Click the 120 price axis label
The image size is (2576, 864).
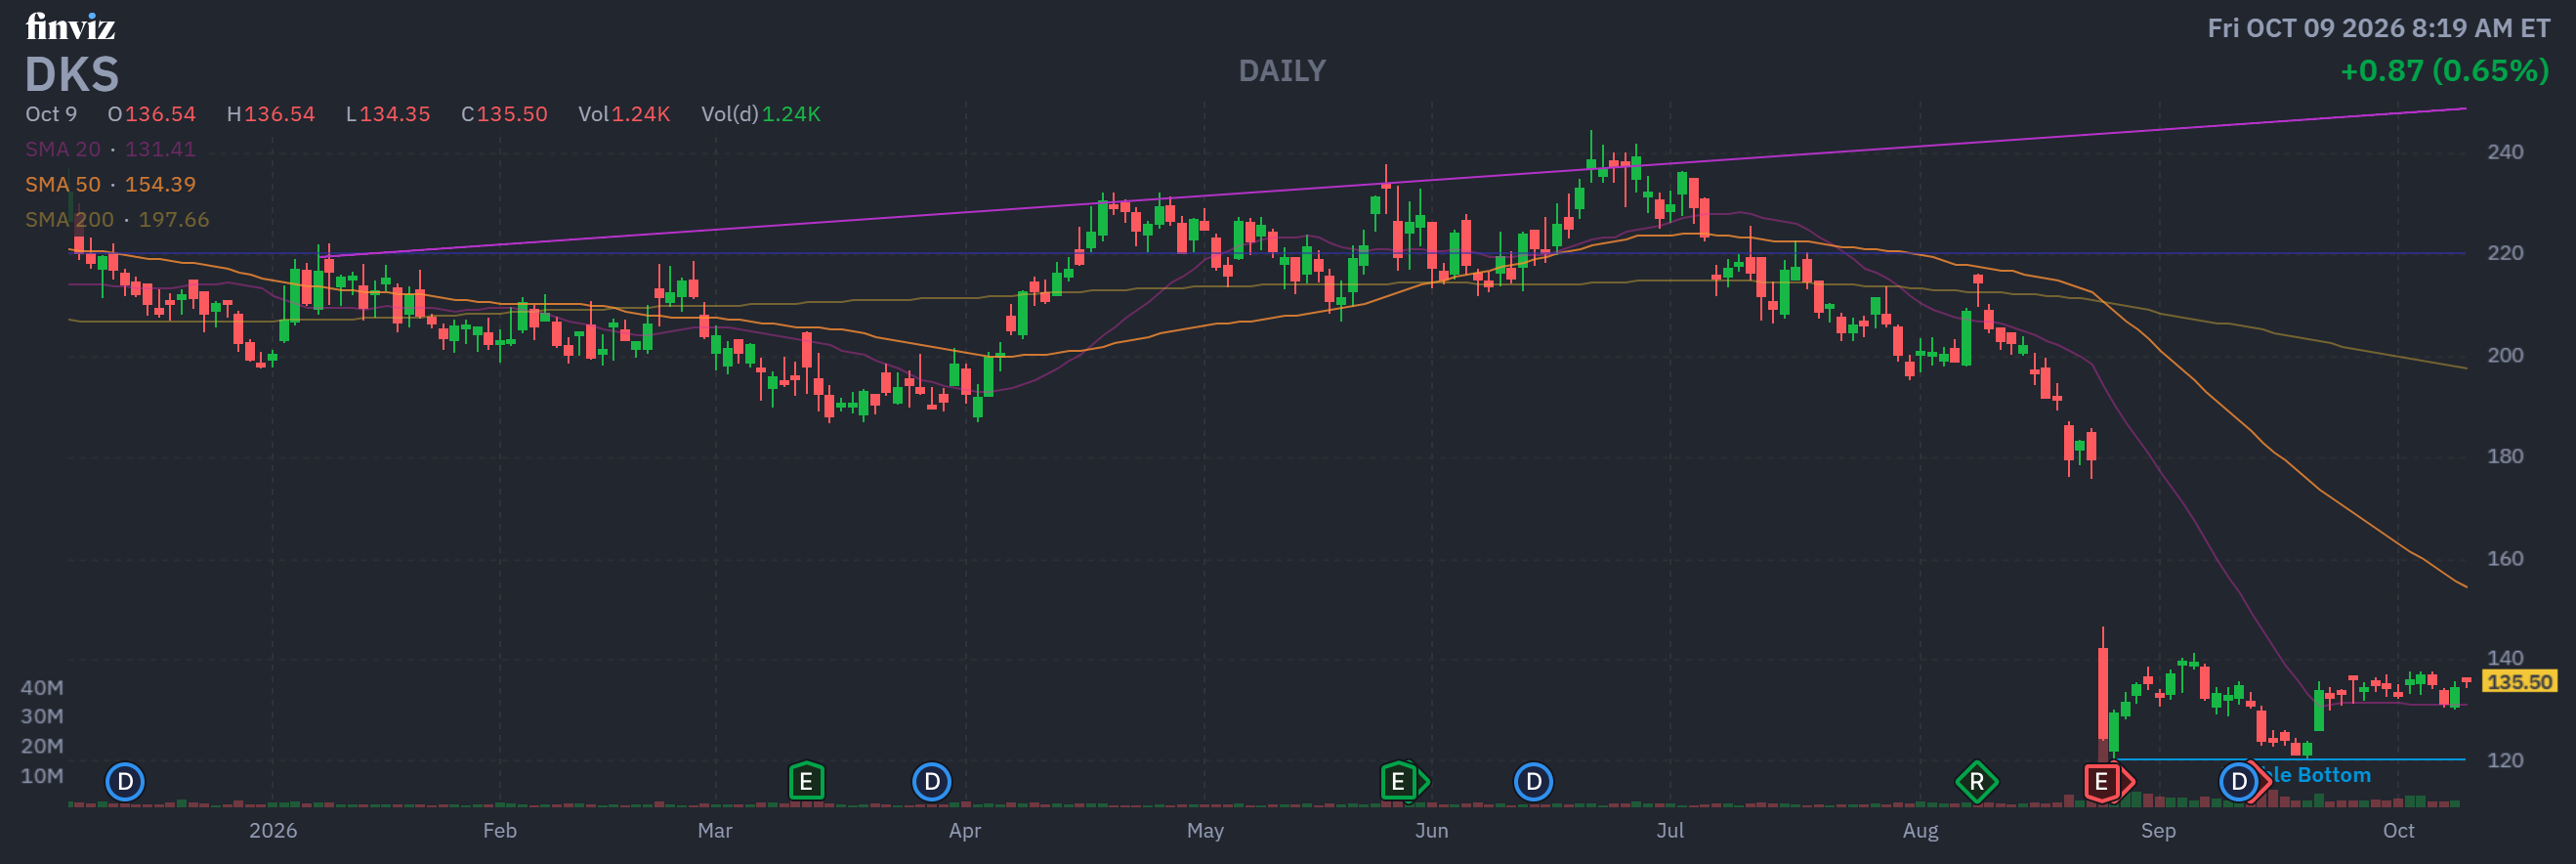[2505, 761]
